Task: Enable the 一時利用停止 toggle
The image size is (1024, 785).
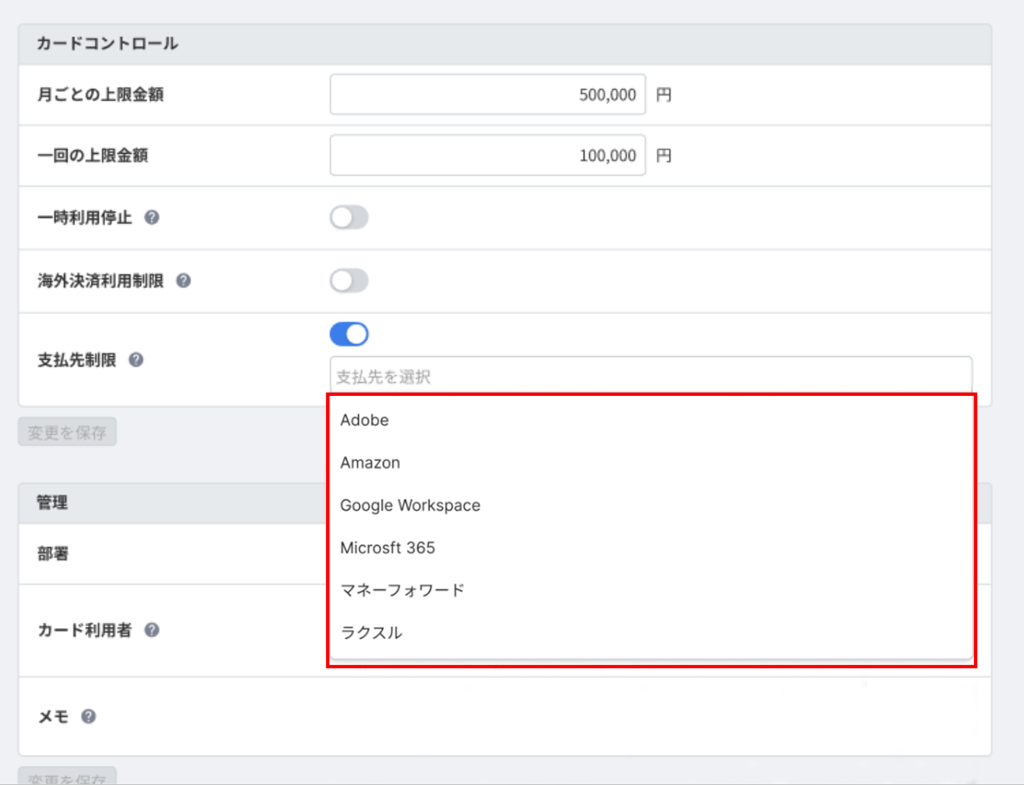Action: [349, 217]
